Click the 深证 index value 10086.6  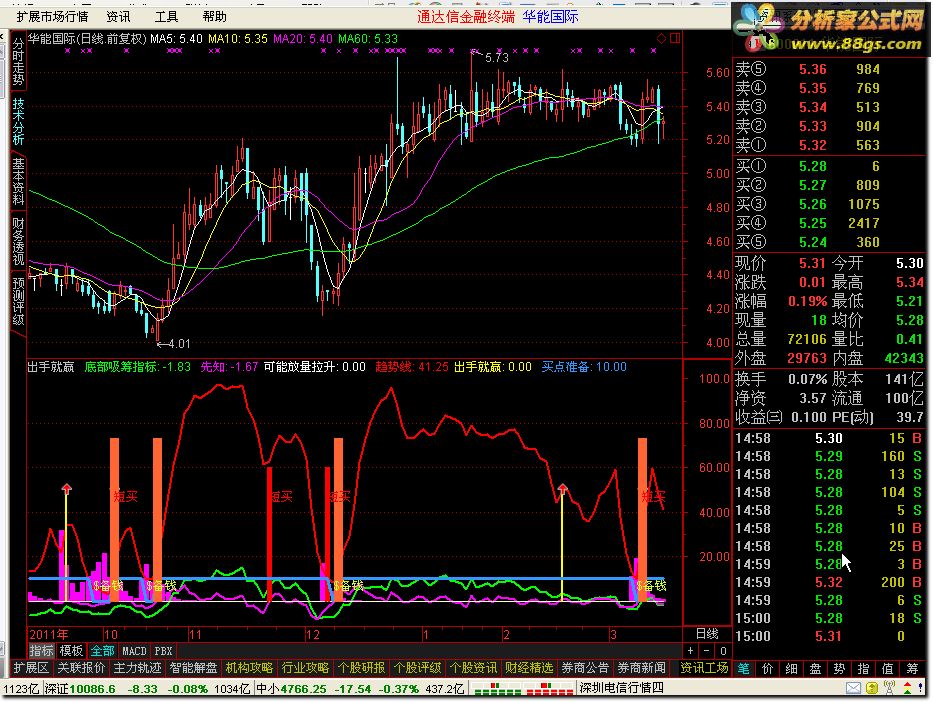pos(93,689)
